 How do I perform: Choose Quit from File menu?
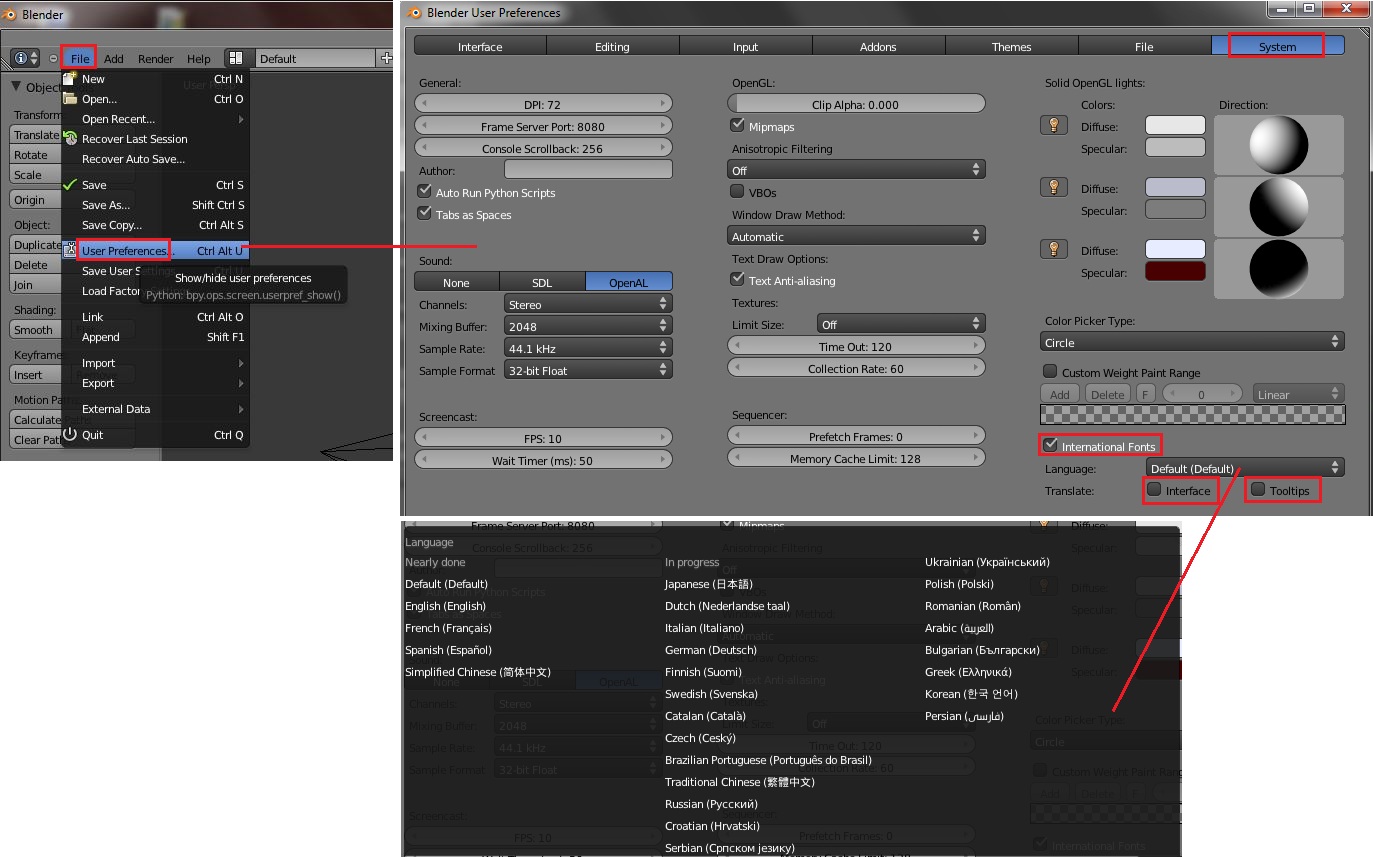[156, 435]
